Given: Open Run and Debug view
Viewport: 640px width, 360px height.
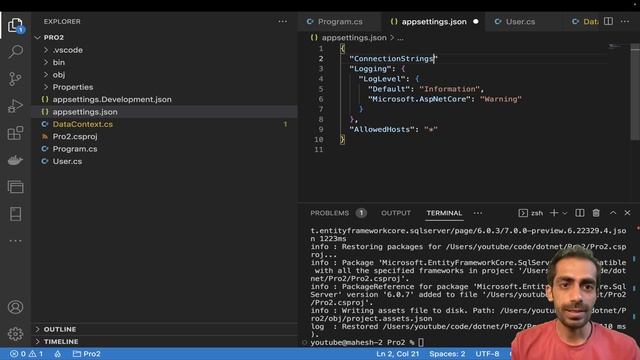Looking at the screenshot, I should coord(16,106).
